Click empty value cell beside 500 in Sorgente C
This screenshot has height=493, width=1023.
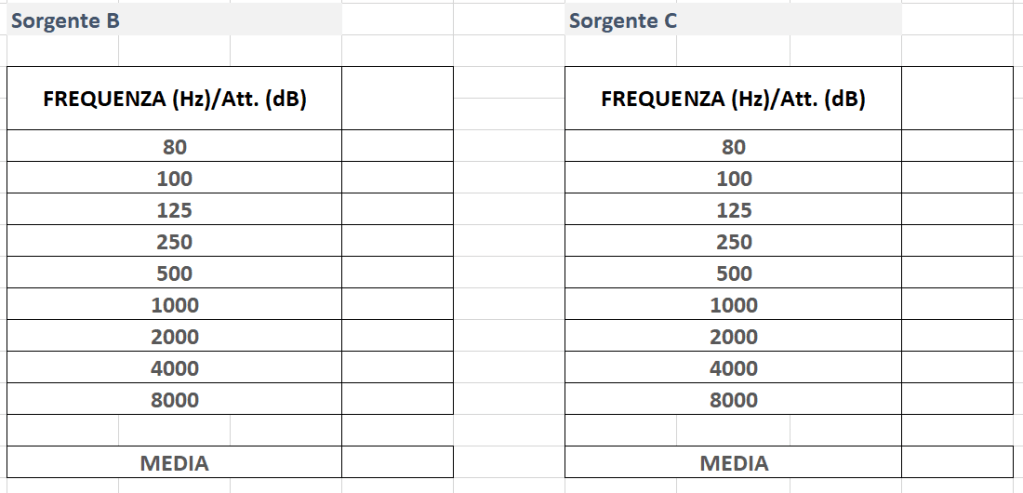pyautogui.click(x=956, y=273)
